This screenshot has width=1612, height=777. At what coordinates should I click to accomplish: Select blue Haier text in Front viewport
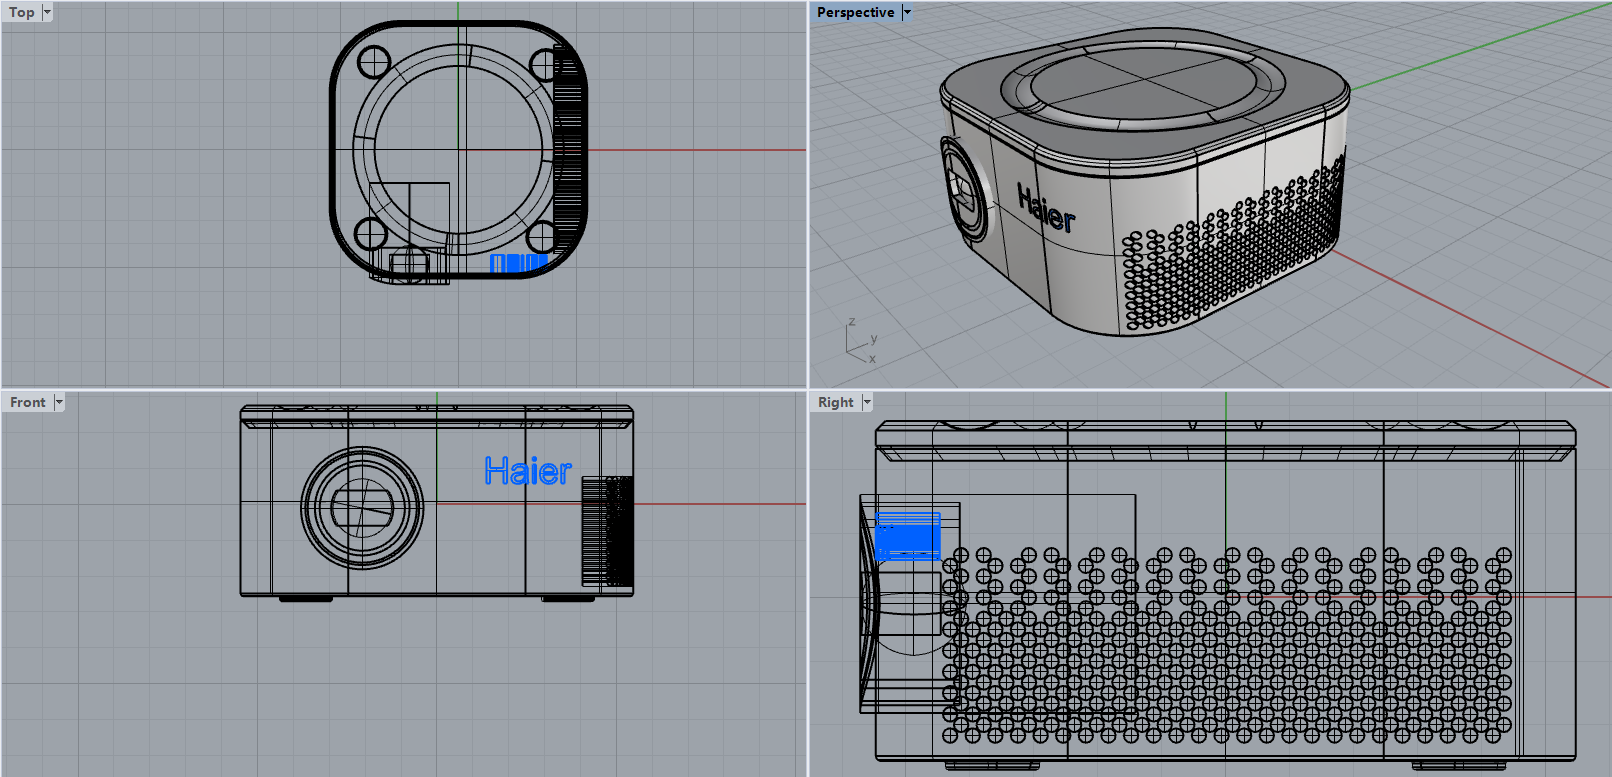tap(527, 471)
